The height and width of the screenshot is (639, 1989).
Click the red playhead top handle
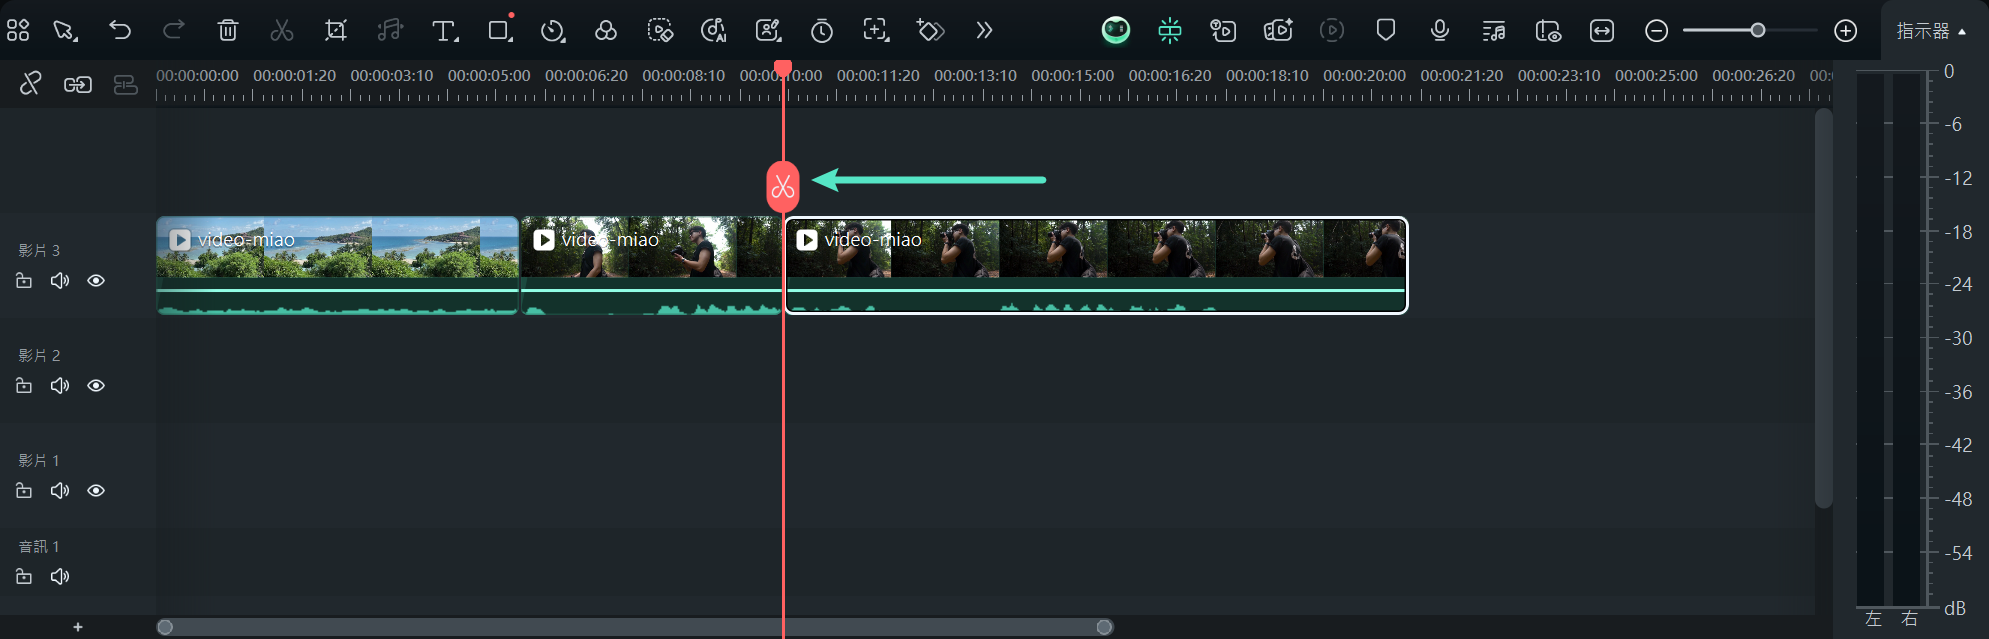783,68
